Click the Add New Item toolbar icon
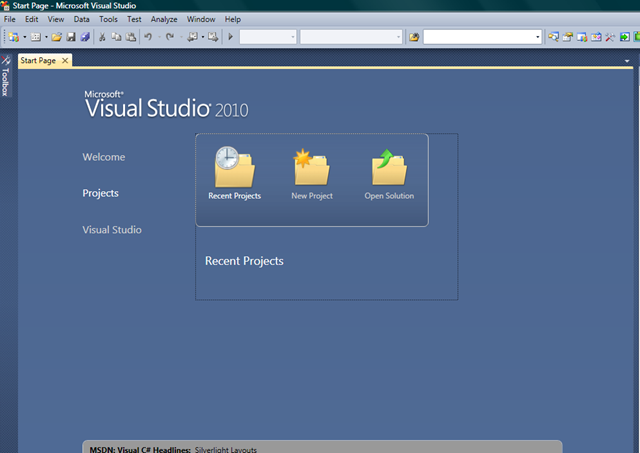 [x=36, y=37]
